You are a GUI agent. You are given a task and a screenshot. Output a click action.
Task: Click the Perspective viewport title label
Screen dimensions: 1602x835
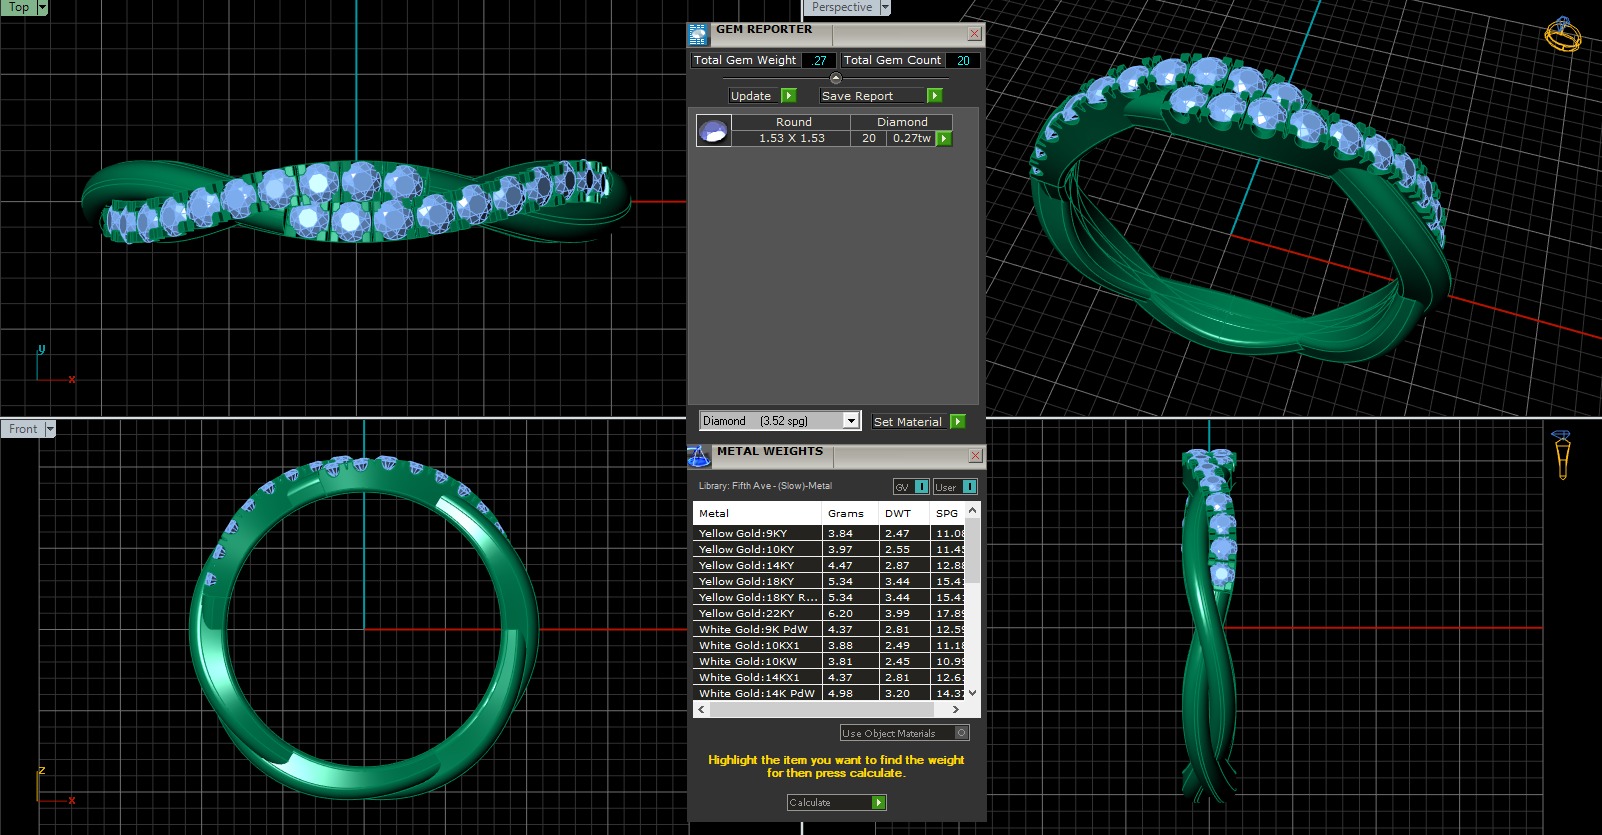(x=841, y=7)
